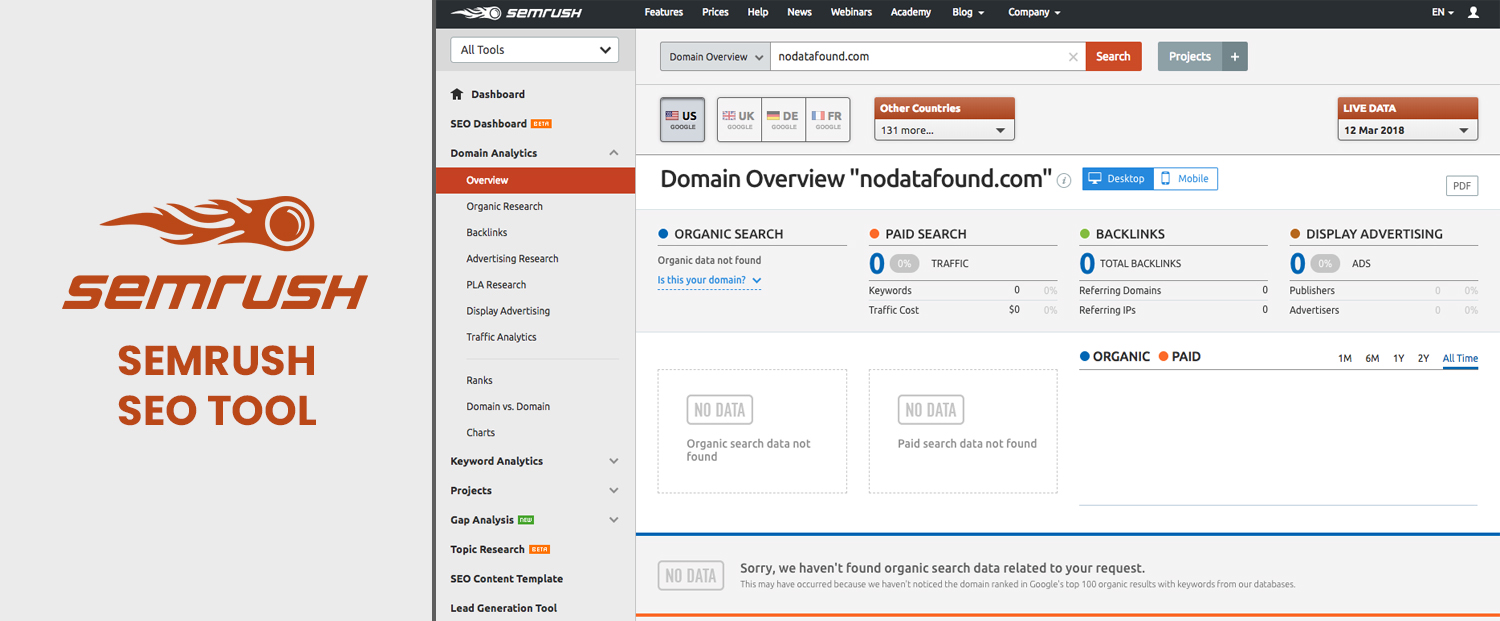Open the All Tools dropdown
This screenshot has height=621, width=1500.
click(x=535, y=50)
